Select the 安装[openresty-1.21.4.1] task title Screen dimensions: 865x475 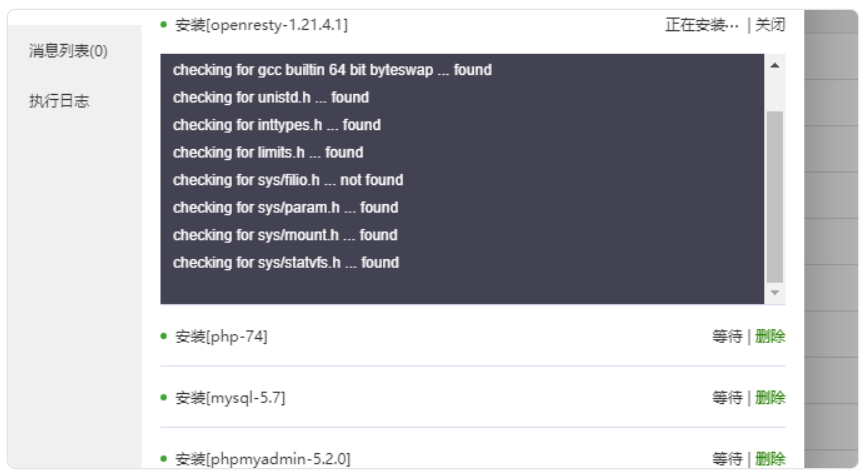coord(261,25)
